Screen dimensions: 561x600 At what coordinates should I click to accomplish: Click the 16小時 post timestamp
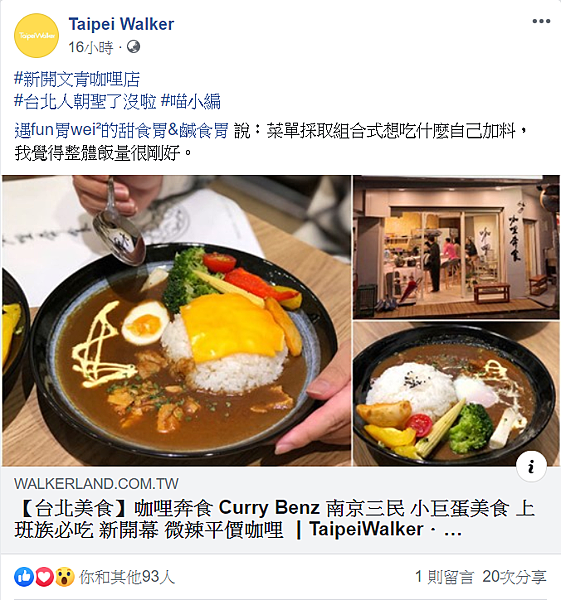tap(91, 47)
